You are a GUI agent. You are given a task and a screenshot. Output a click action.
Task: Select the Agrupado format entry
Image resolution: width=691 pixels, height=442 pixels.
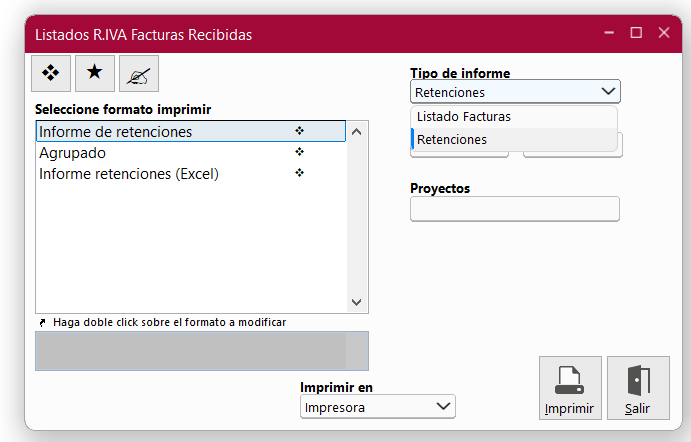pyautogui.click(x=72, y=153)
